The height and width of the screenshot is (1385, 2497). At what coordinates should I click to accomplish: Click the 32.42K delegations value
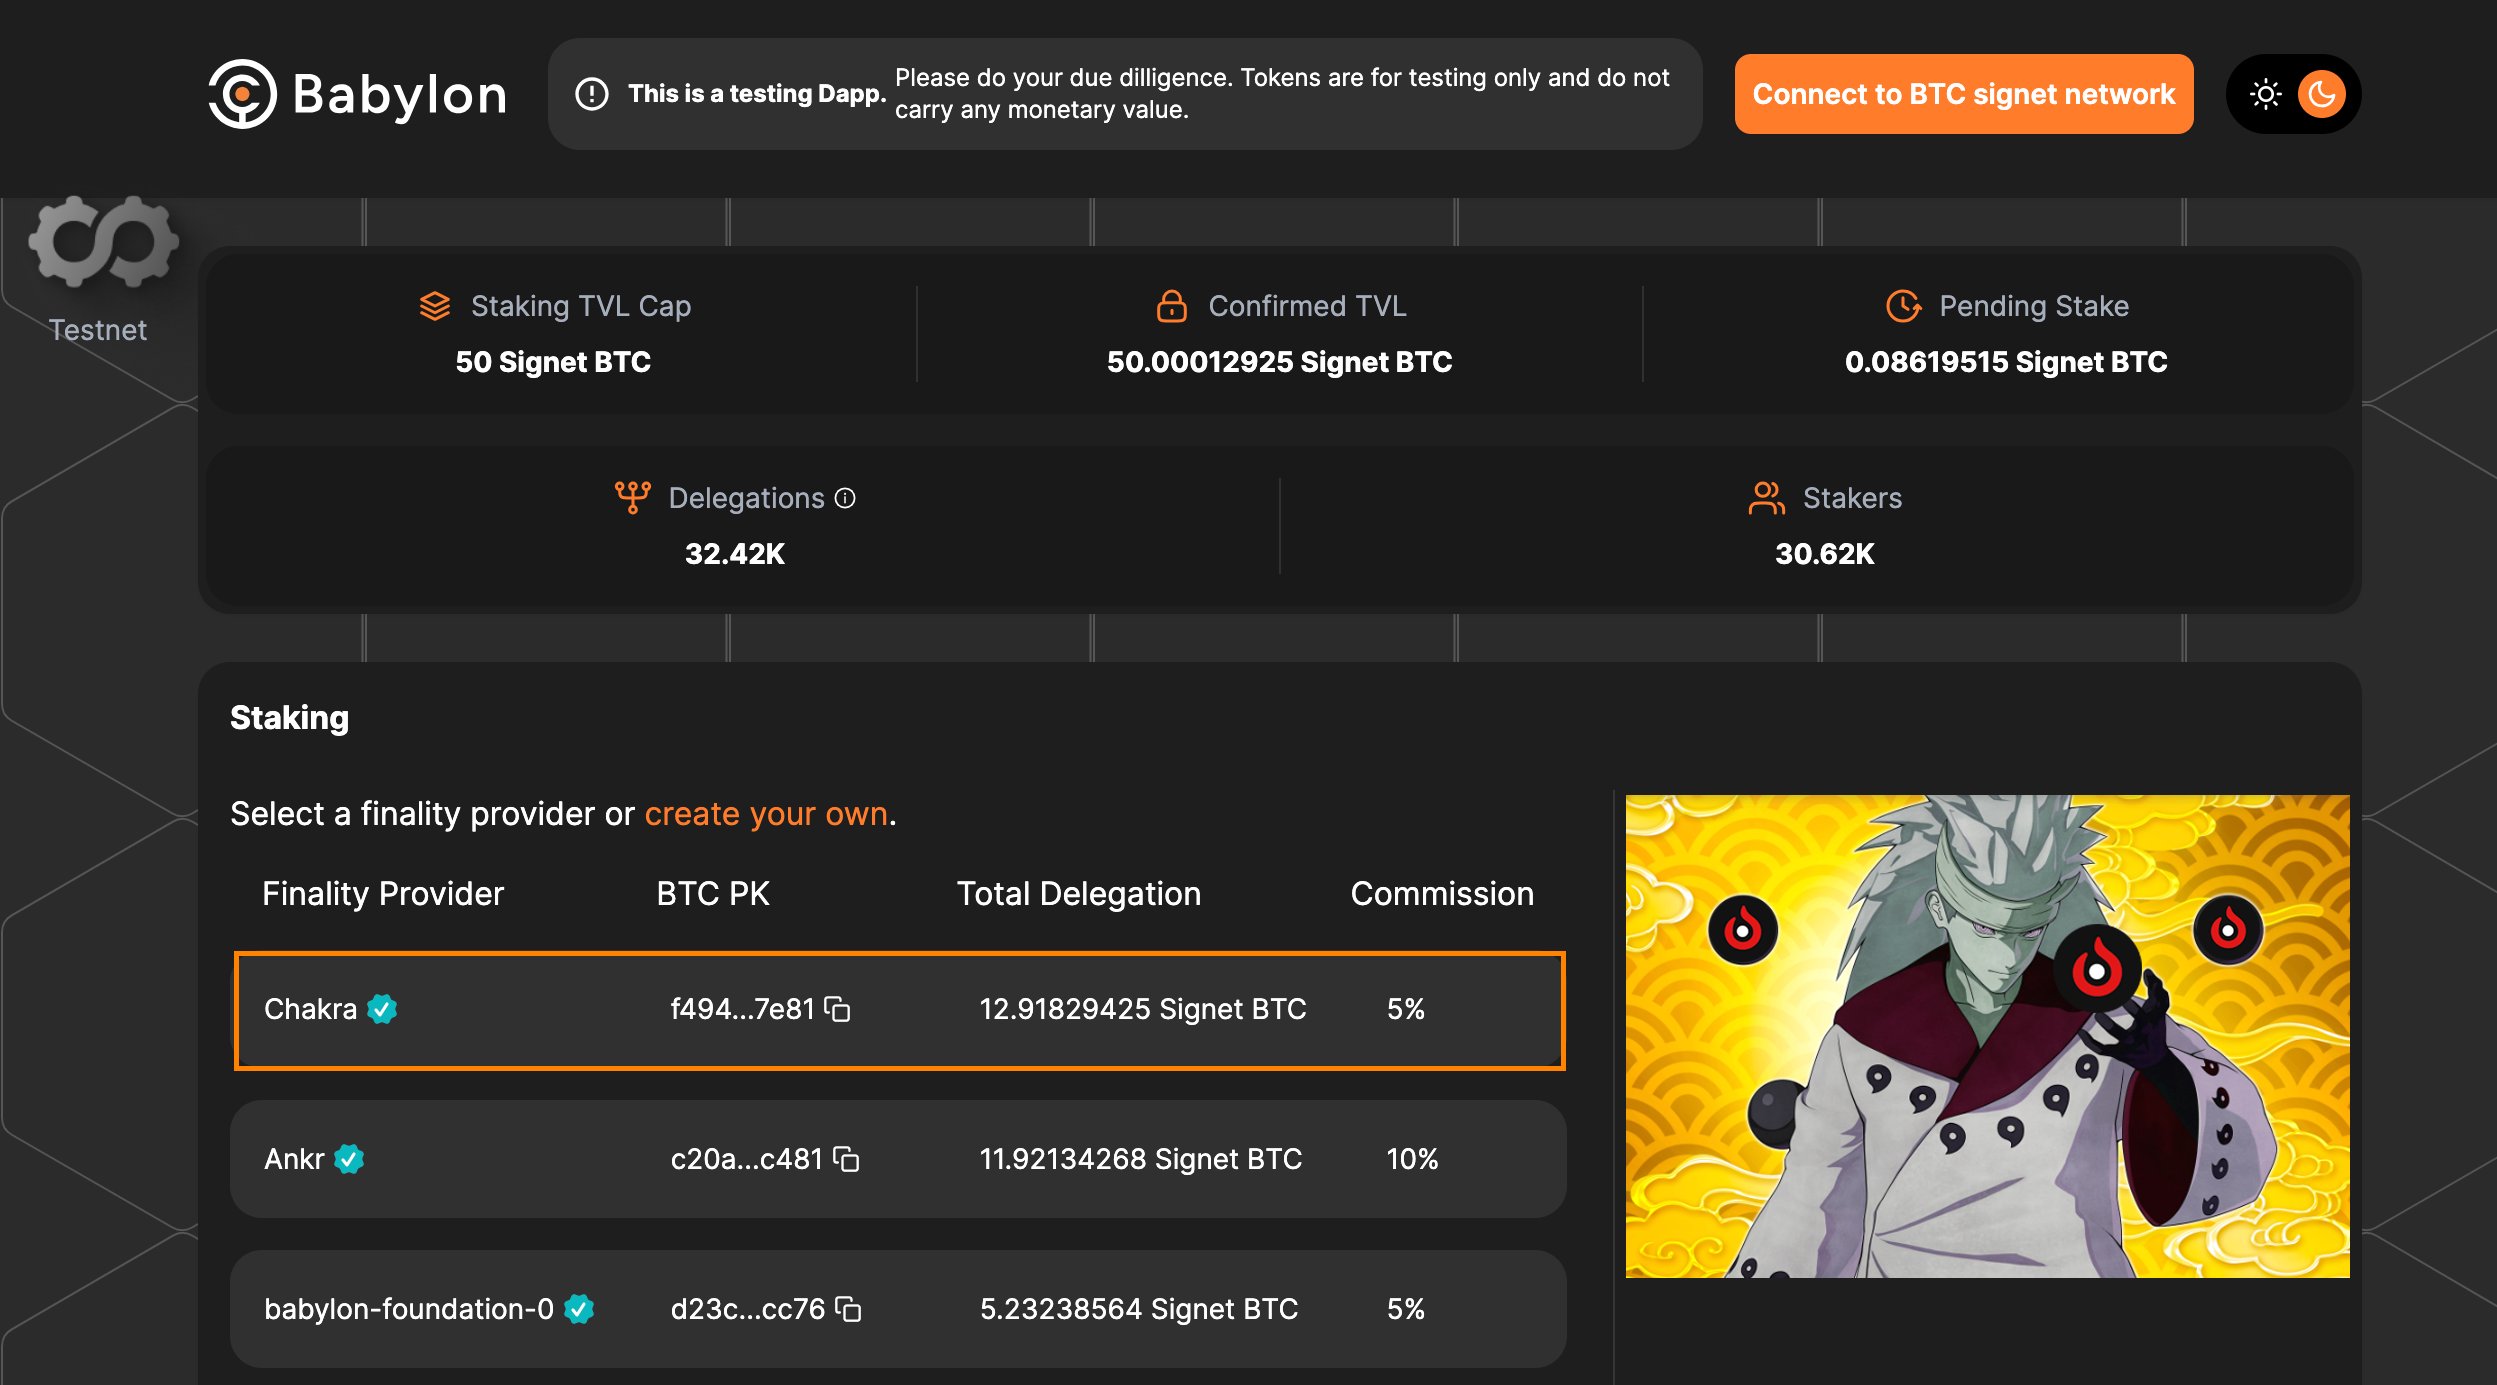pos(735,554)
